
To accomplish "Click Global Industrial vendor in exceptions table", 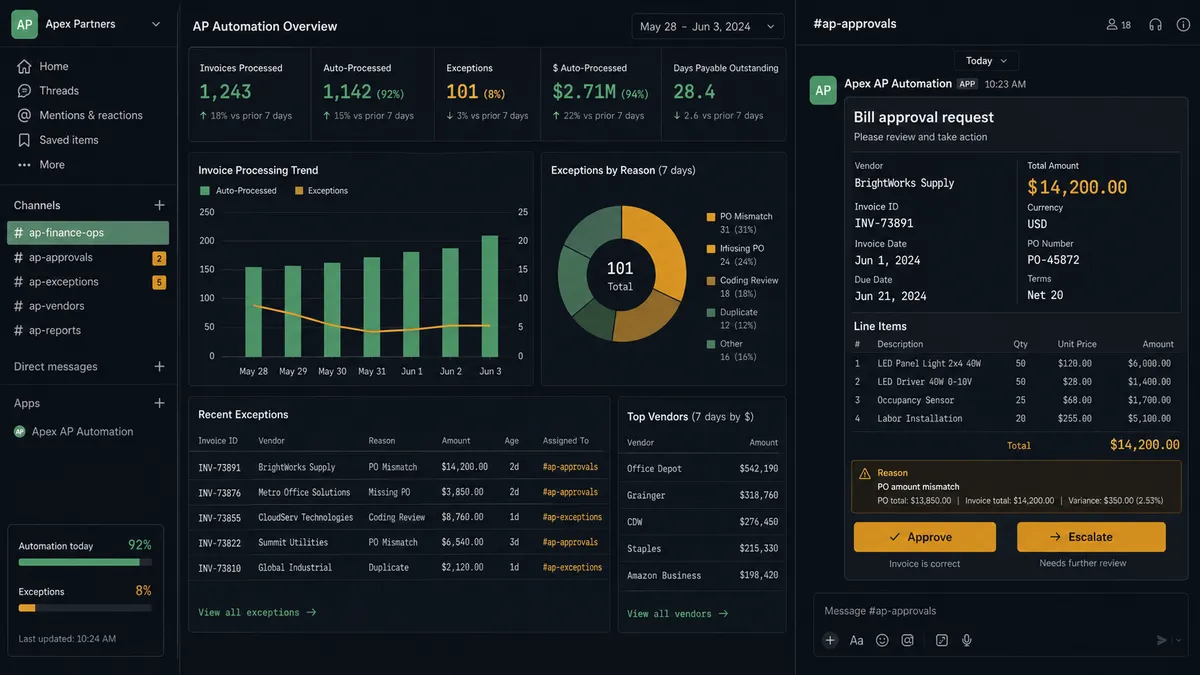I will coord(294,567).
